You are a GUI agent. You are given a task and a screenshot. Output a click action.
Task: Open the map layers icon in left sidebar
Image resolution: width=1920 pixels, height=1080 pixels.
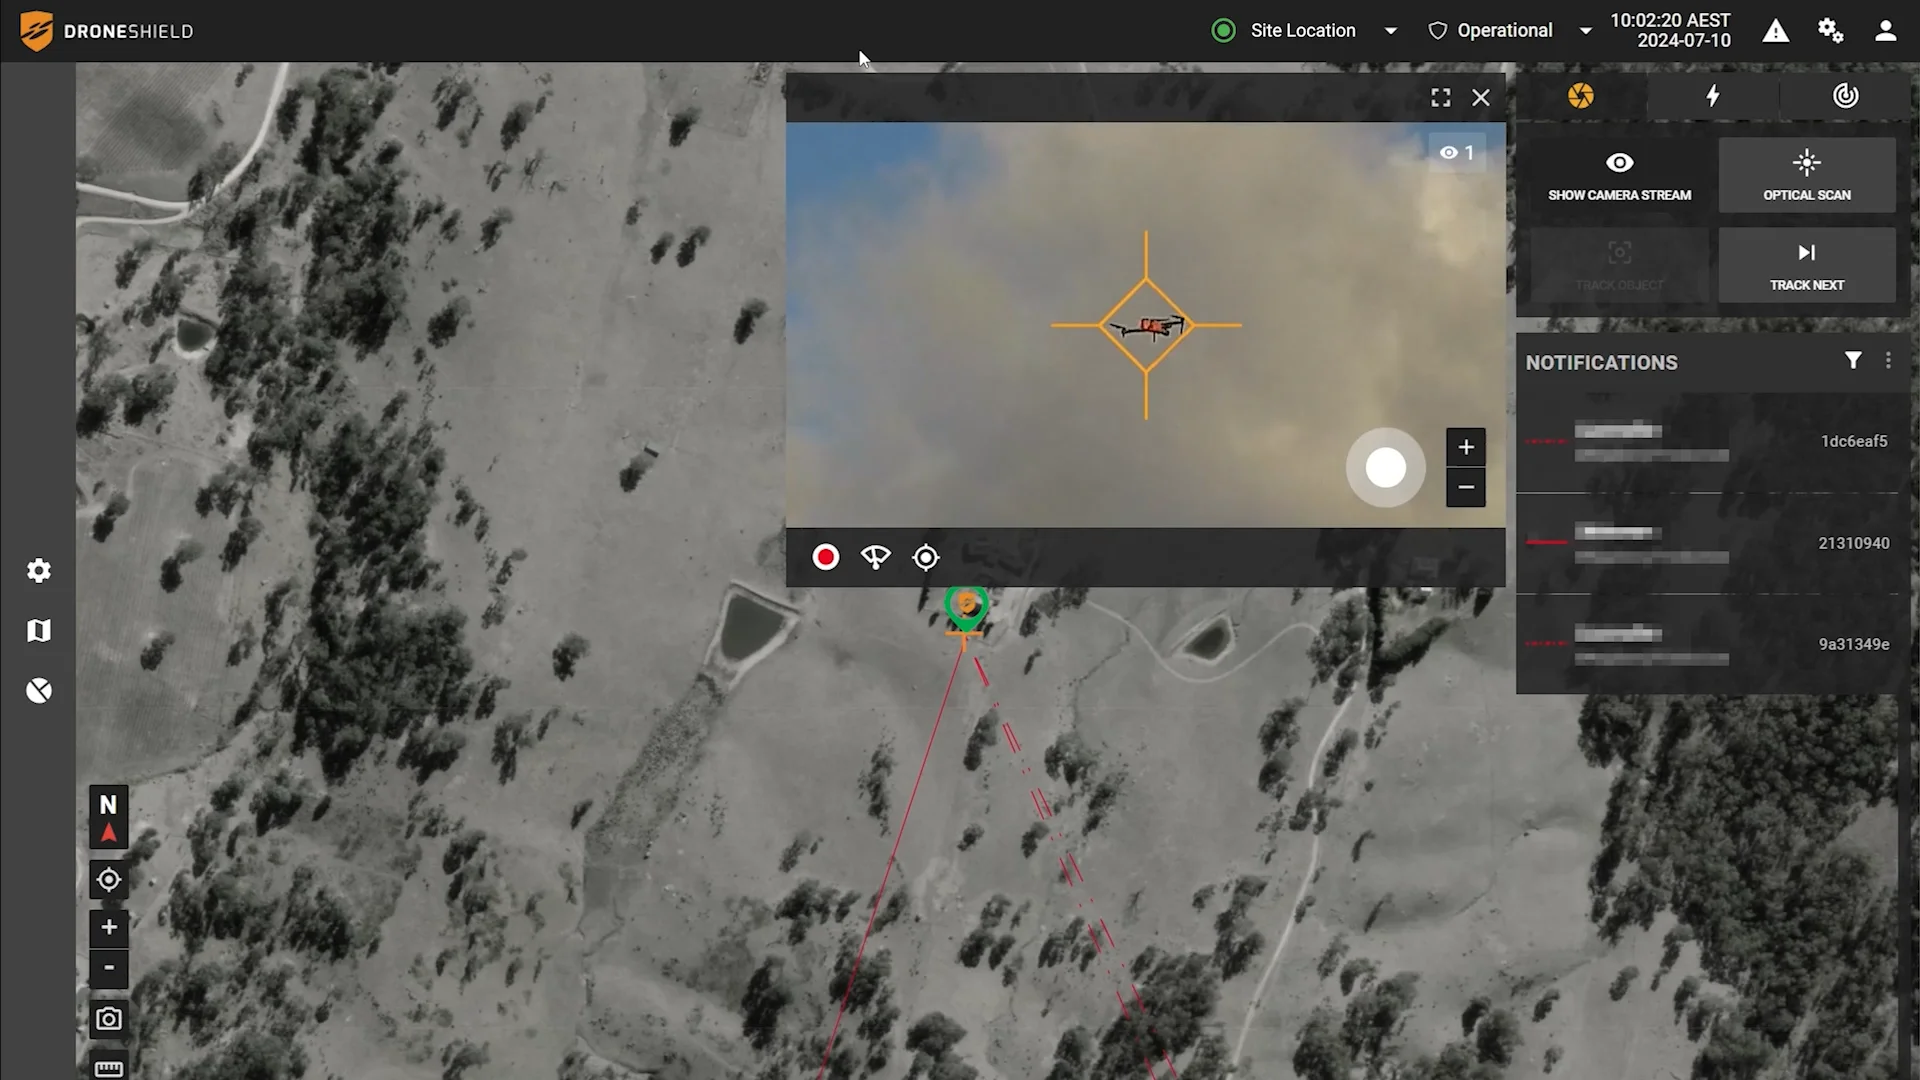point(39,630)
